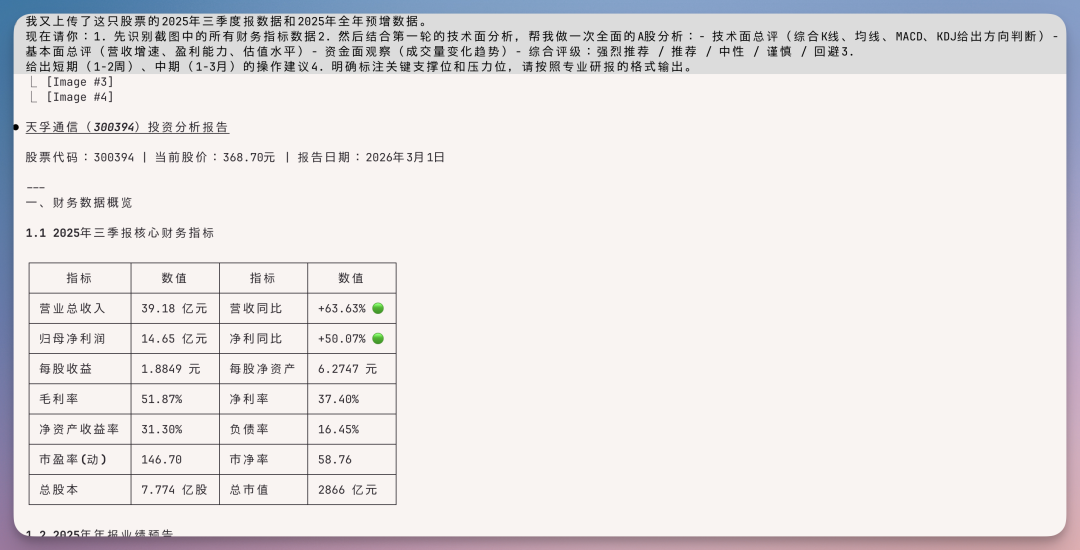Click the 146.70 value cell
This screenshot has width=1080, height=550.
coord(175,460)
